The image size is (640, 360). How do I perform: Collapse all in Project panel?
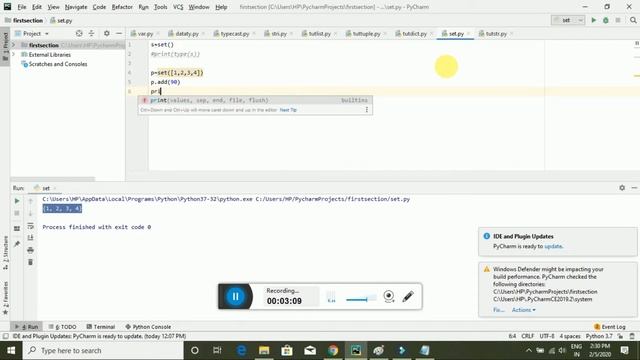(x=91, y=33)
